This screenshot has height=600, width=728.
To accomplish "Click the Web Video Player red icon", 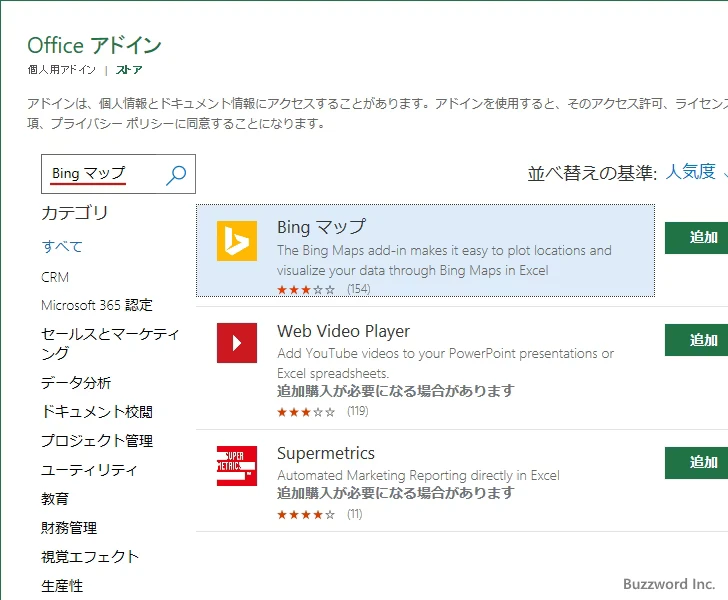I will (237, 343).
